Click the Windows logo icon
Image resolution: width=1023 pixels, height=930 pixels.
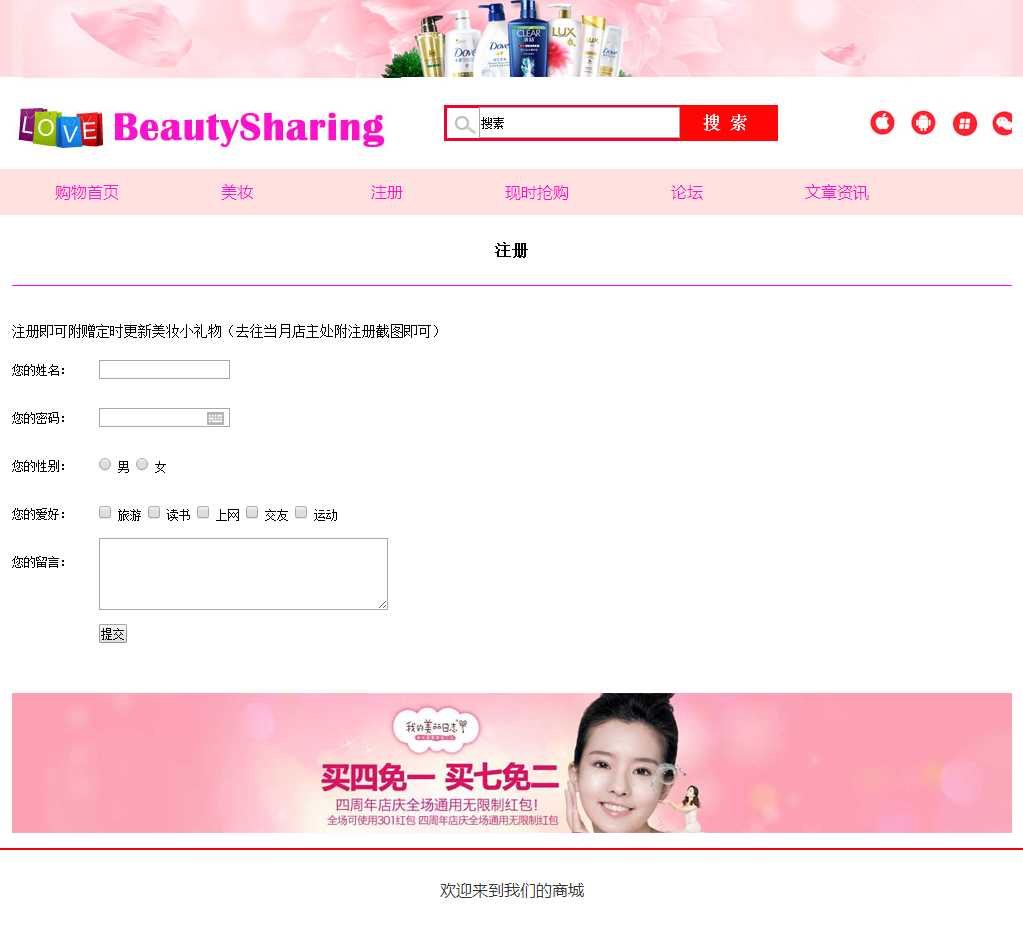click(964, 123)
